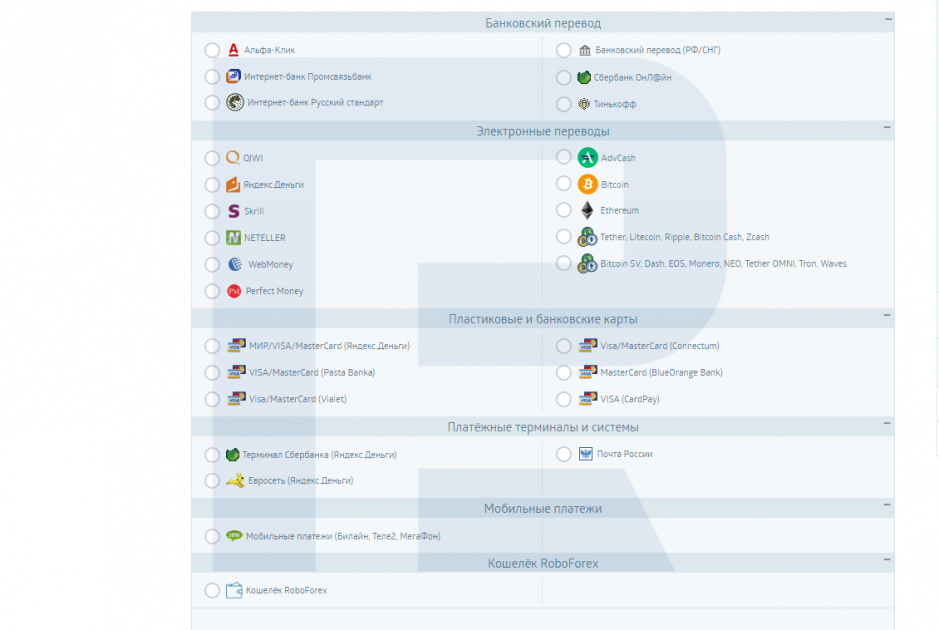Screen dimensions: 939x630
Task: Click the Евросеть yellow dog icon
Action: (235, 480)
